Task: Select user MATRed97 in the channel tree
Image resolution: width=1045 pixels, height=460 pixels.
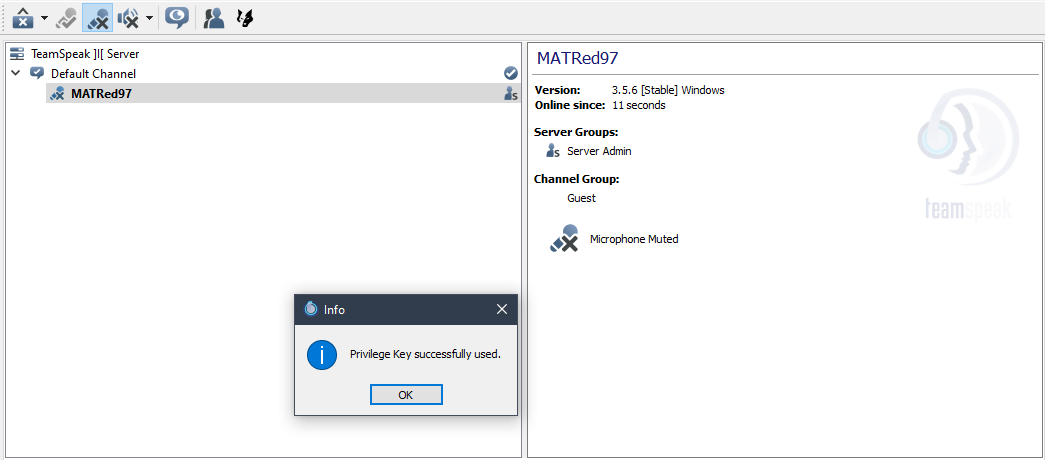Action: pyautogui.click(x=283, y=93)
